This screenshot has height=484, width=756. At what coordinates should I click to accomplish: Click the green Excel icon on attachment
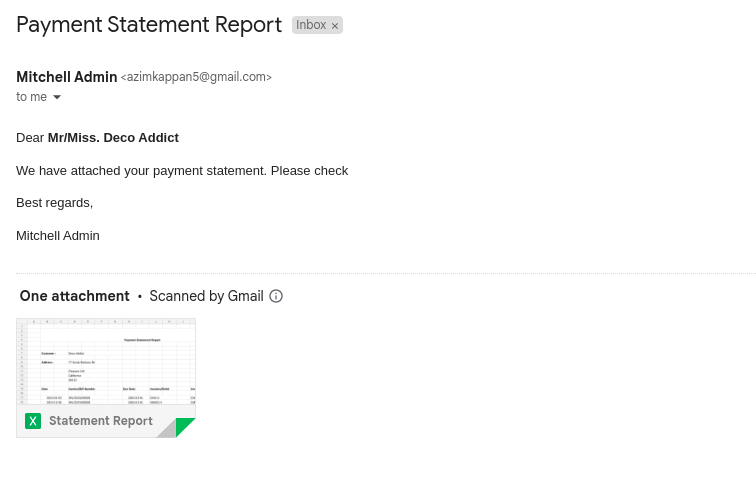point(33,421)
